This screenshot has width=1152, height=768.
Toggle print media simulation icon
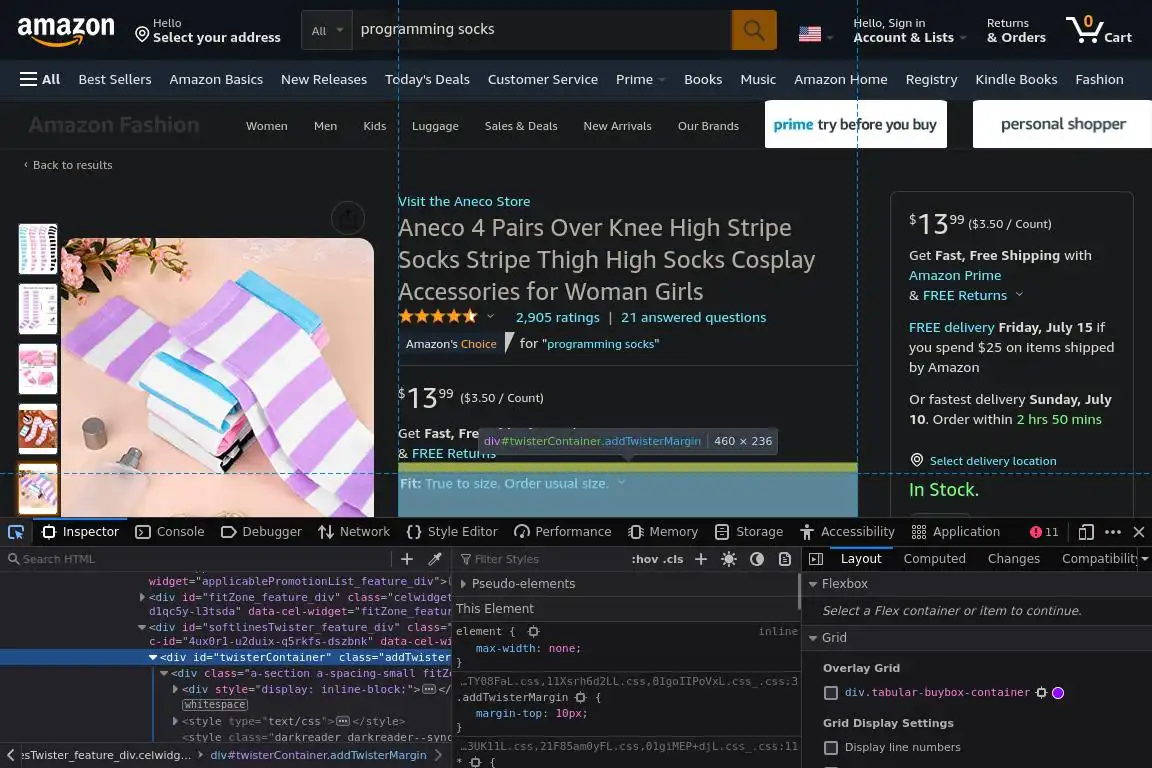(x=785, y=559)
